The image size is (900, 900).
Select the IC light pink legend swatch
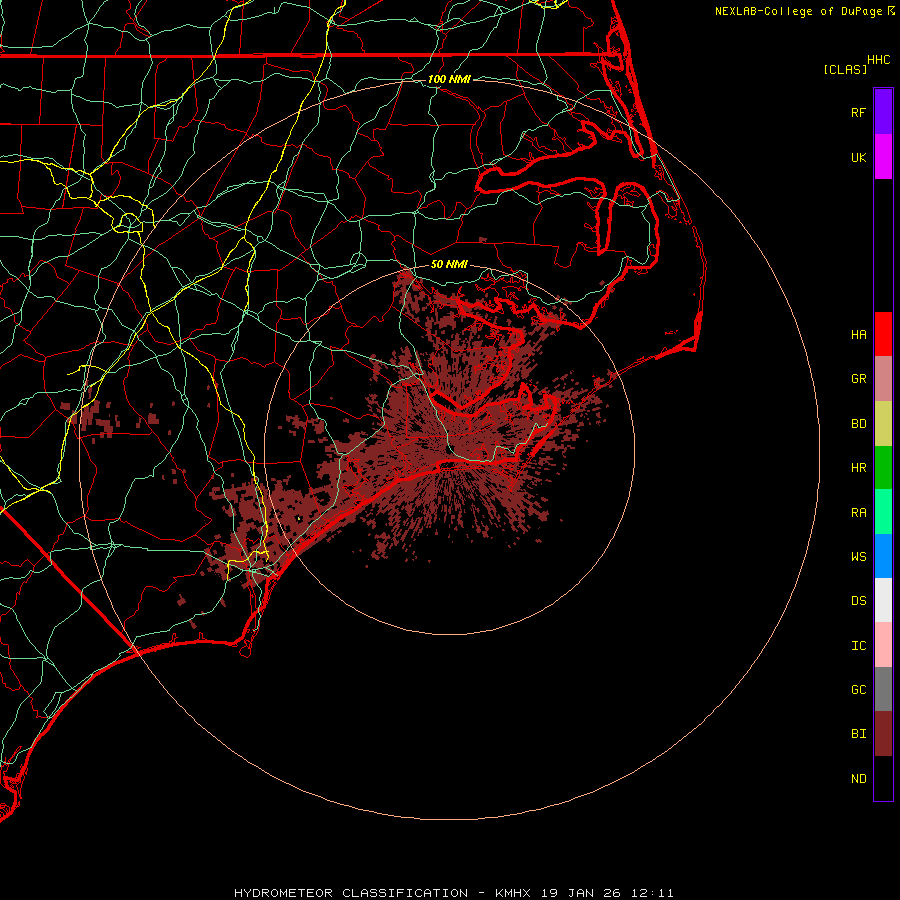click(x=883, y=645)
